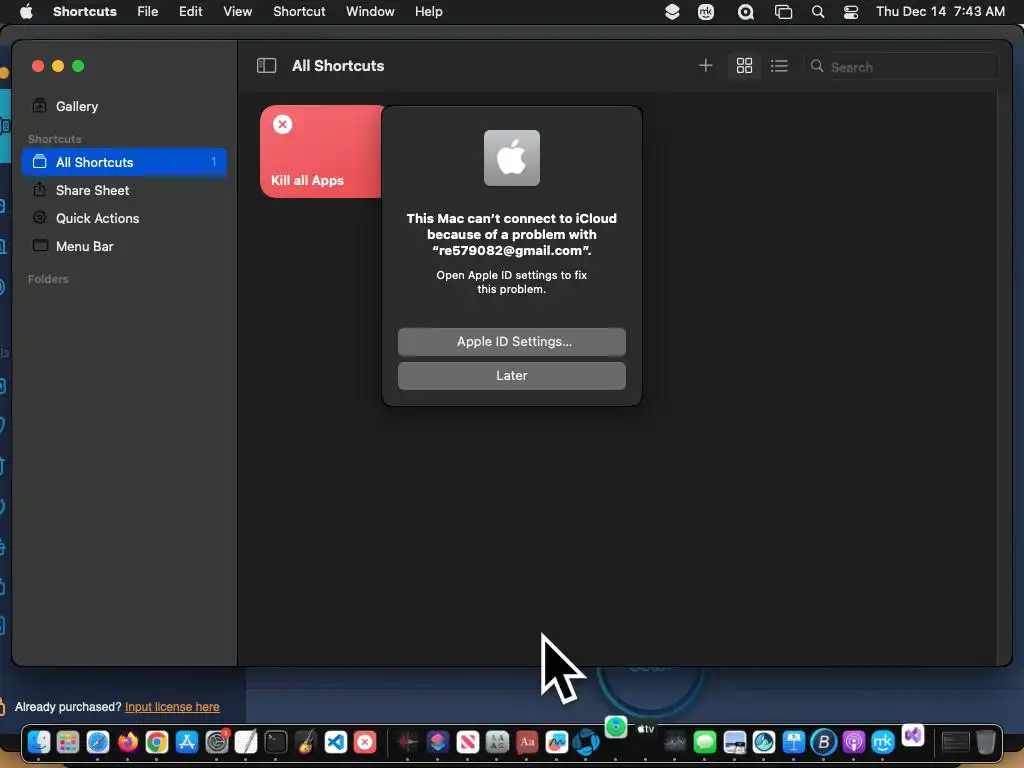Launch Firefox from the Dock
The image size is (1024, 768).
pyautogui.click(x=127, y=742)
